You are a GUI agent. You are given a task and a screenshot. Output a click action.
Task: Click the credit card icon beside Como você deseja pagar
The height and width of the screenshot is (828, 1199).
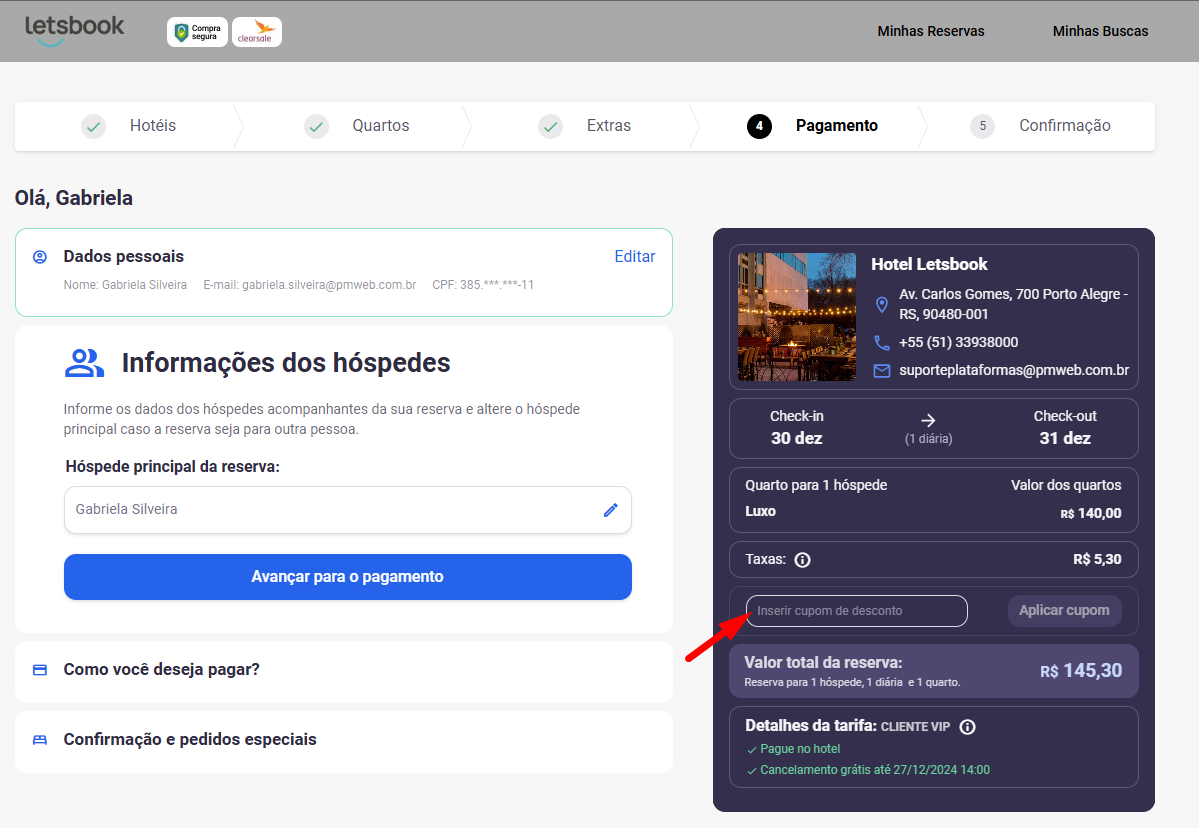coord(40,670)
